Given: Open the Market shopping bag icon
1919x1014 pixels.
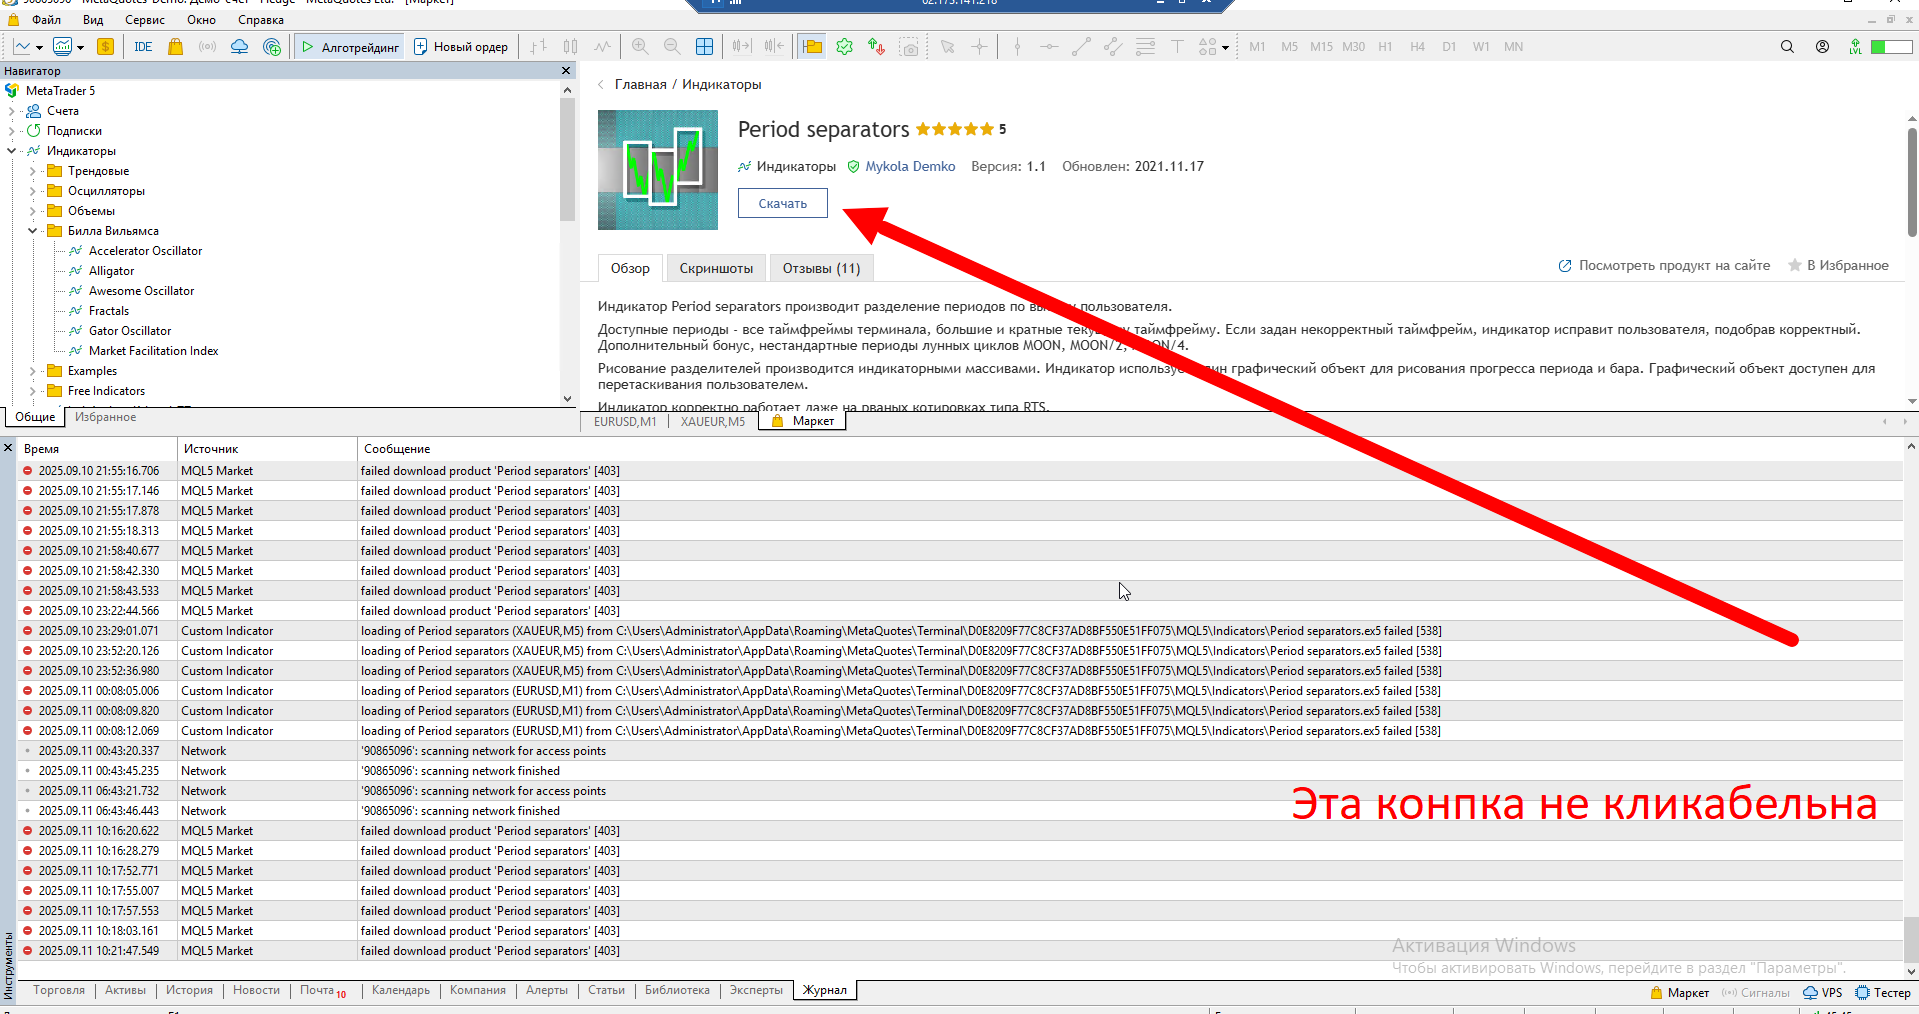Looking at the screenshot, I should pyautogui.click(x=176, y=46).
